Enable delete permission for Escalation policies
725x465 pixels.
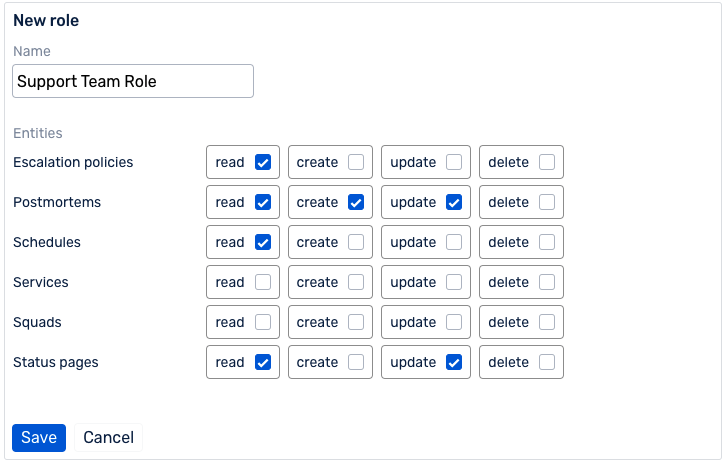[x=547, y=162]
